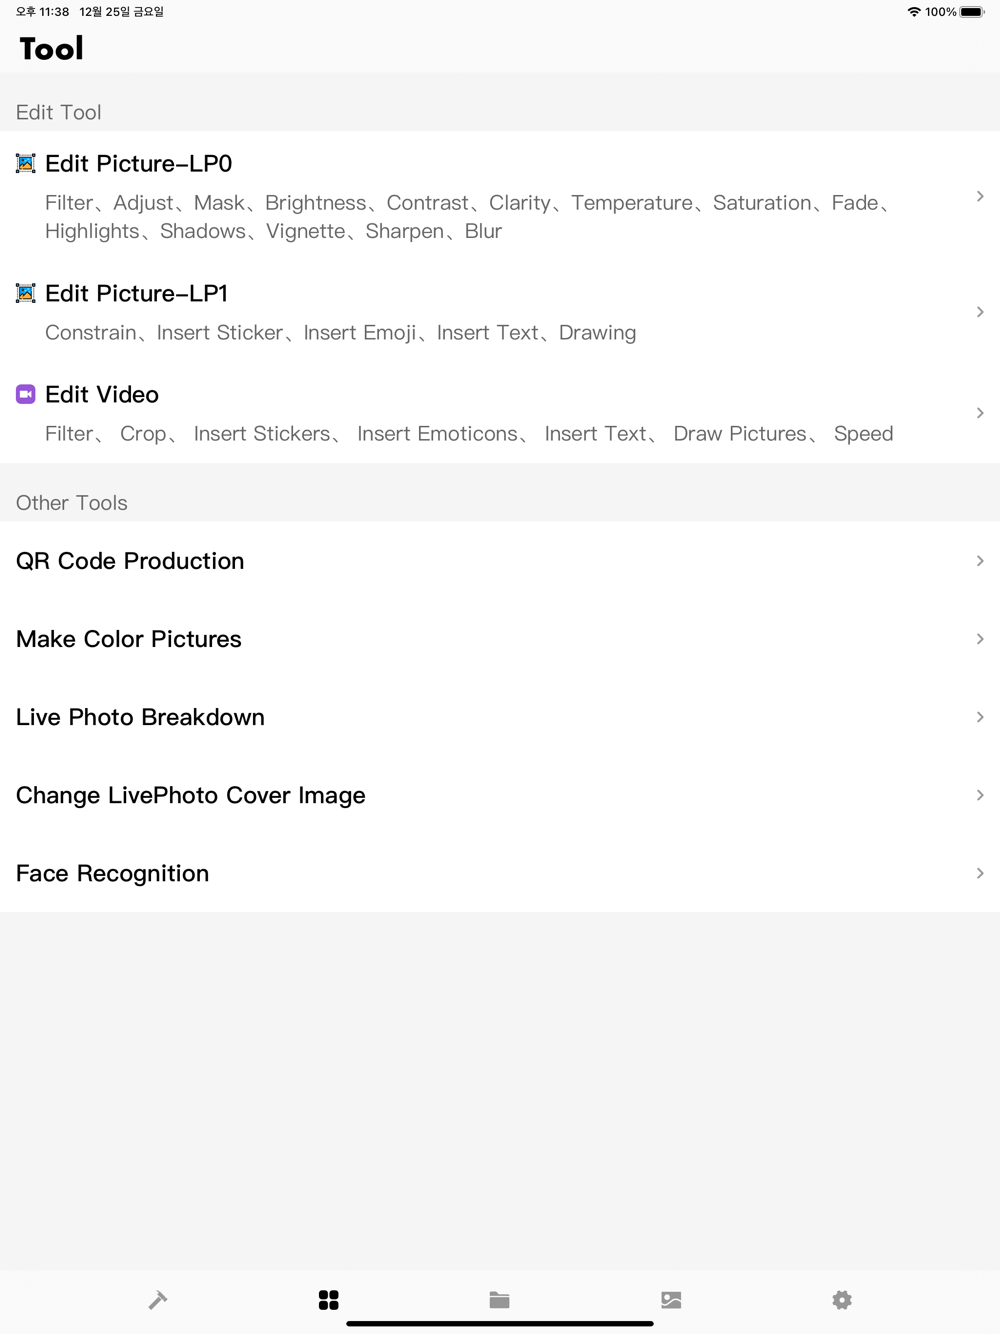Tap the LP1 description listing Insert Sticker
Image resolution: width=1000 pixels, height=1334 pixels.
click(x=340, y=332)
